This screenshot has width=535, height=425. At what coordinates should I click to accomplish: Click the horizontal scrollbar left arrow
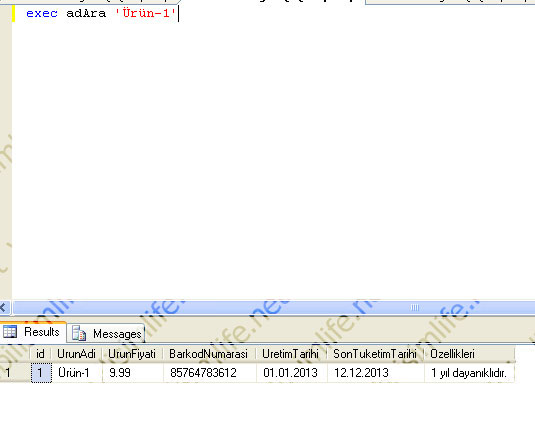[x=4, y=308]
